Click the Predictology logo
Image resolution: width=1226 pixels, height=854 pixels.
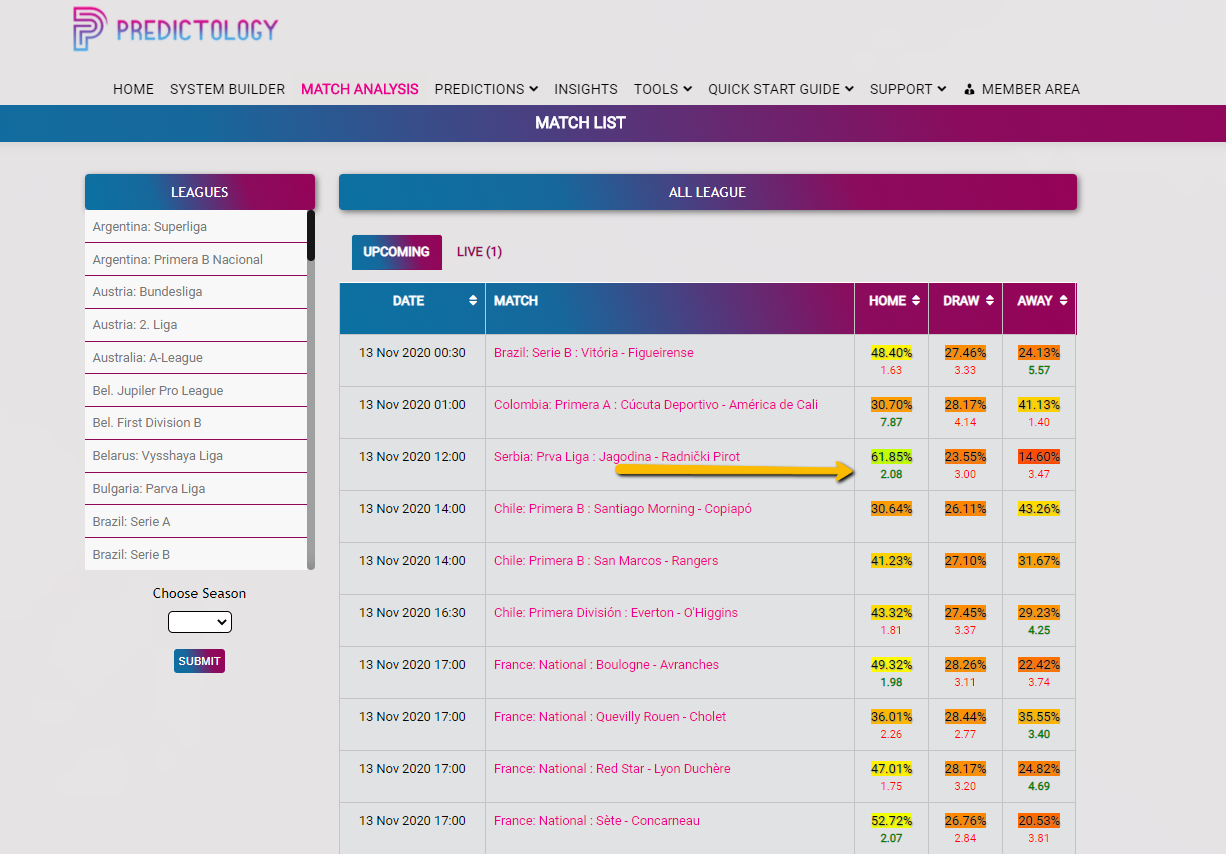coord(175,29)
